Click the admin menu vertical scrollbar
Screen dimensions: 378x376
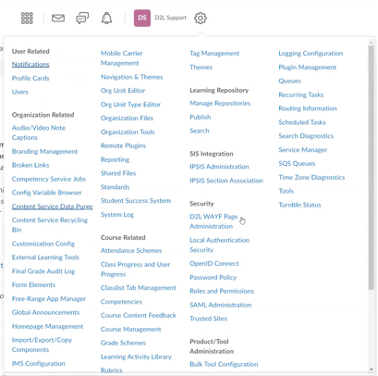tap(371, 167)
